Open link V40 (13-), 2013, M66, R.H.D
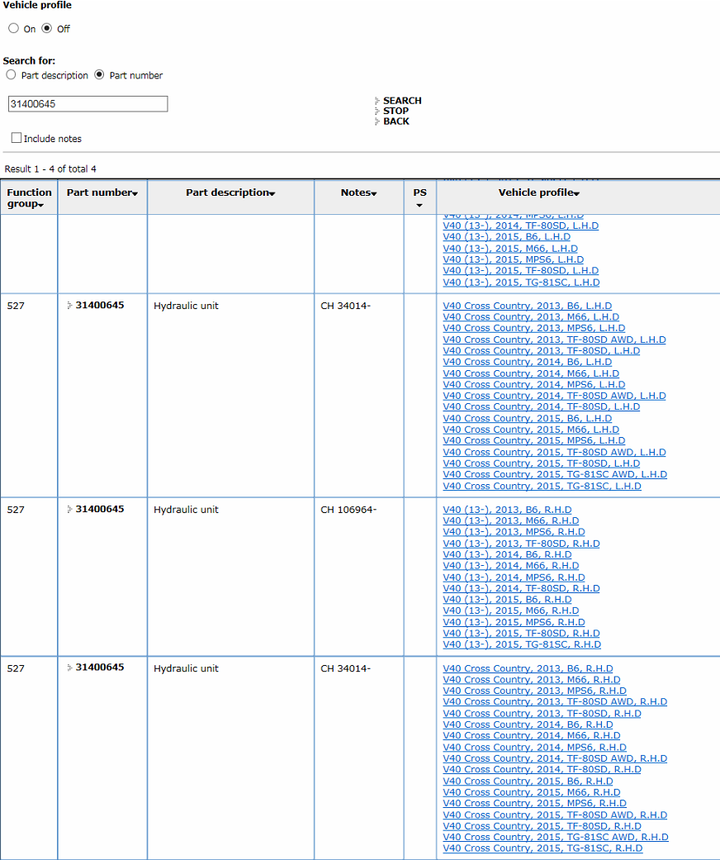This screenshot has width=720, height=860. point(511,520)
